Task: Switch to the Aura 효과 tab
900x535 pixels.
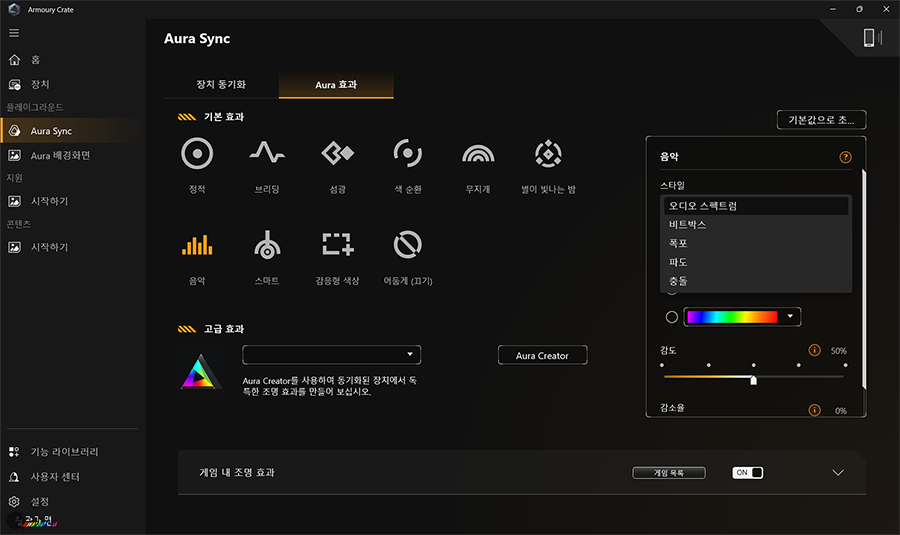Action: click(336, 85)
